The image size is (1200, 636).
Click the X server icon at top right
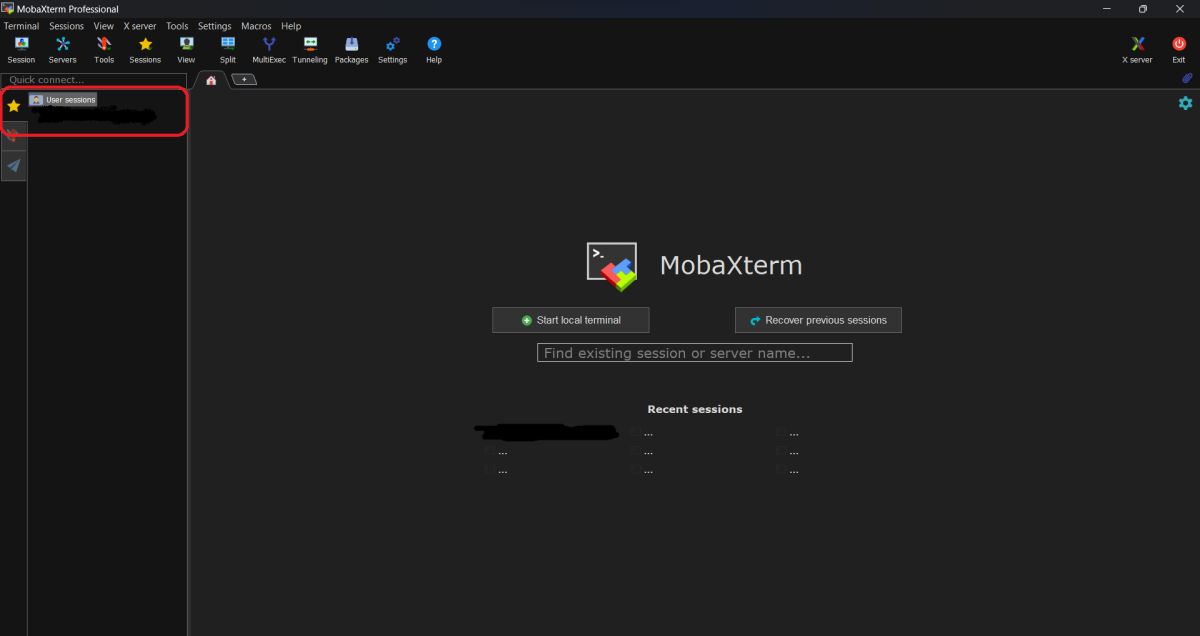point(1137,45)
